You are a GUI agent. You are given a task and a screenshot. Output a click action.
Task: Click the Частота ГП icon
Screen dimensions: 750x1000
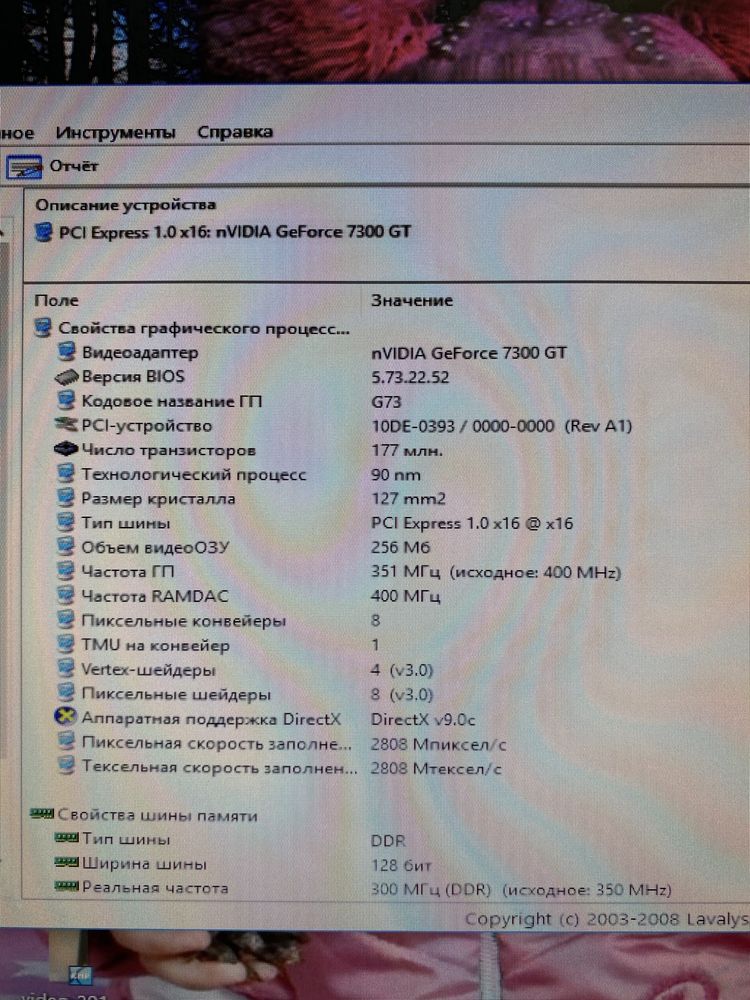click(66, 571)
